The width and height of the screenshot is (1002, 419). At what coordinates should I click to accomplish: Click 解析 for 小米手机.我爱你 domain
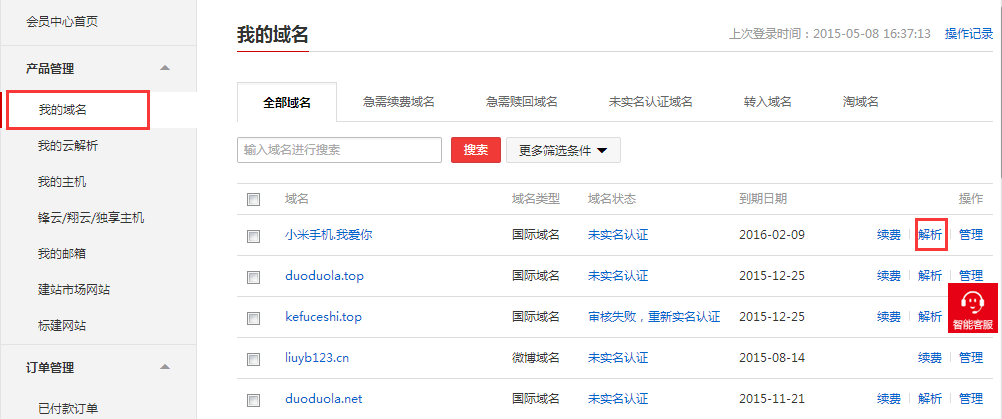(x=930, y=235)
